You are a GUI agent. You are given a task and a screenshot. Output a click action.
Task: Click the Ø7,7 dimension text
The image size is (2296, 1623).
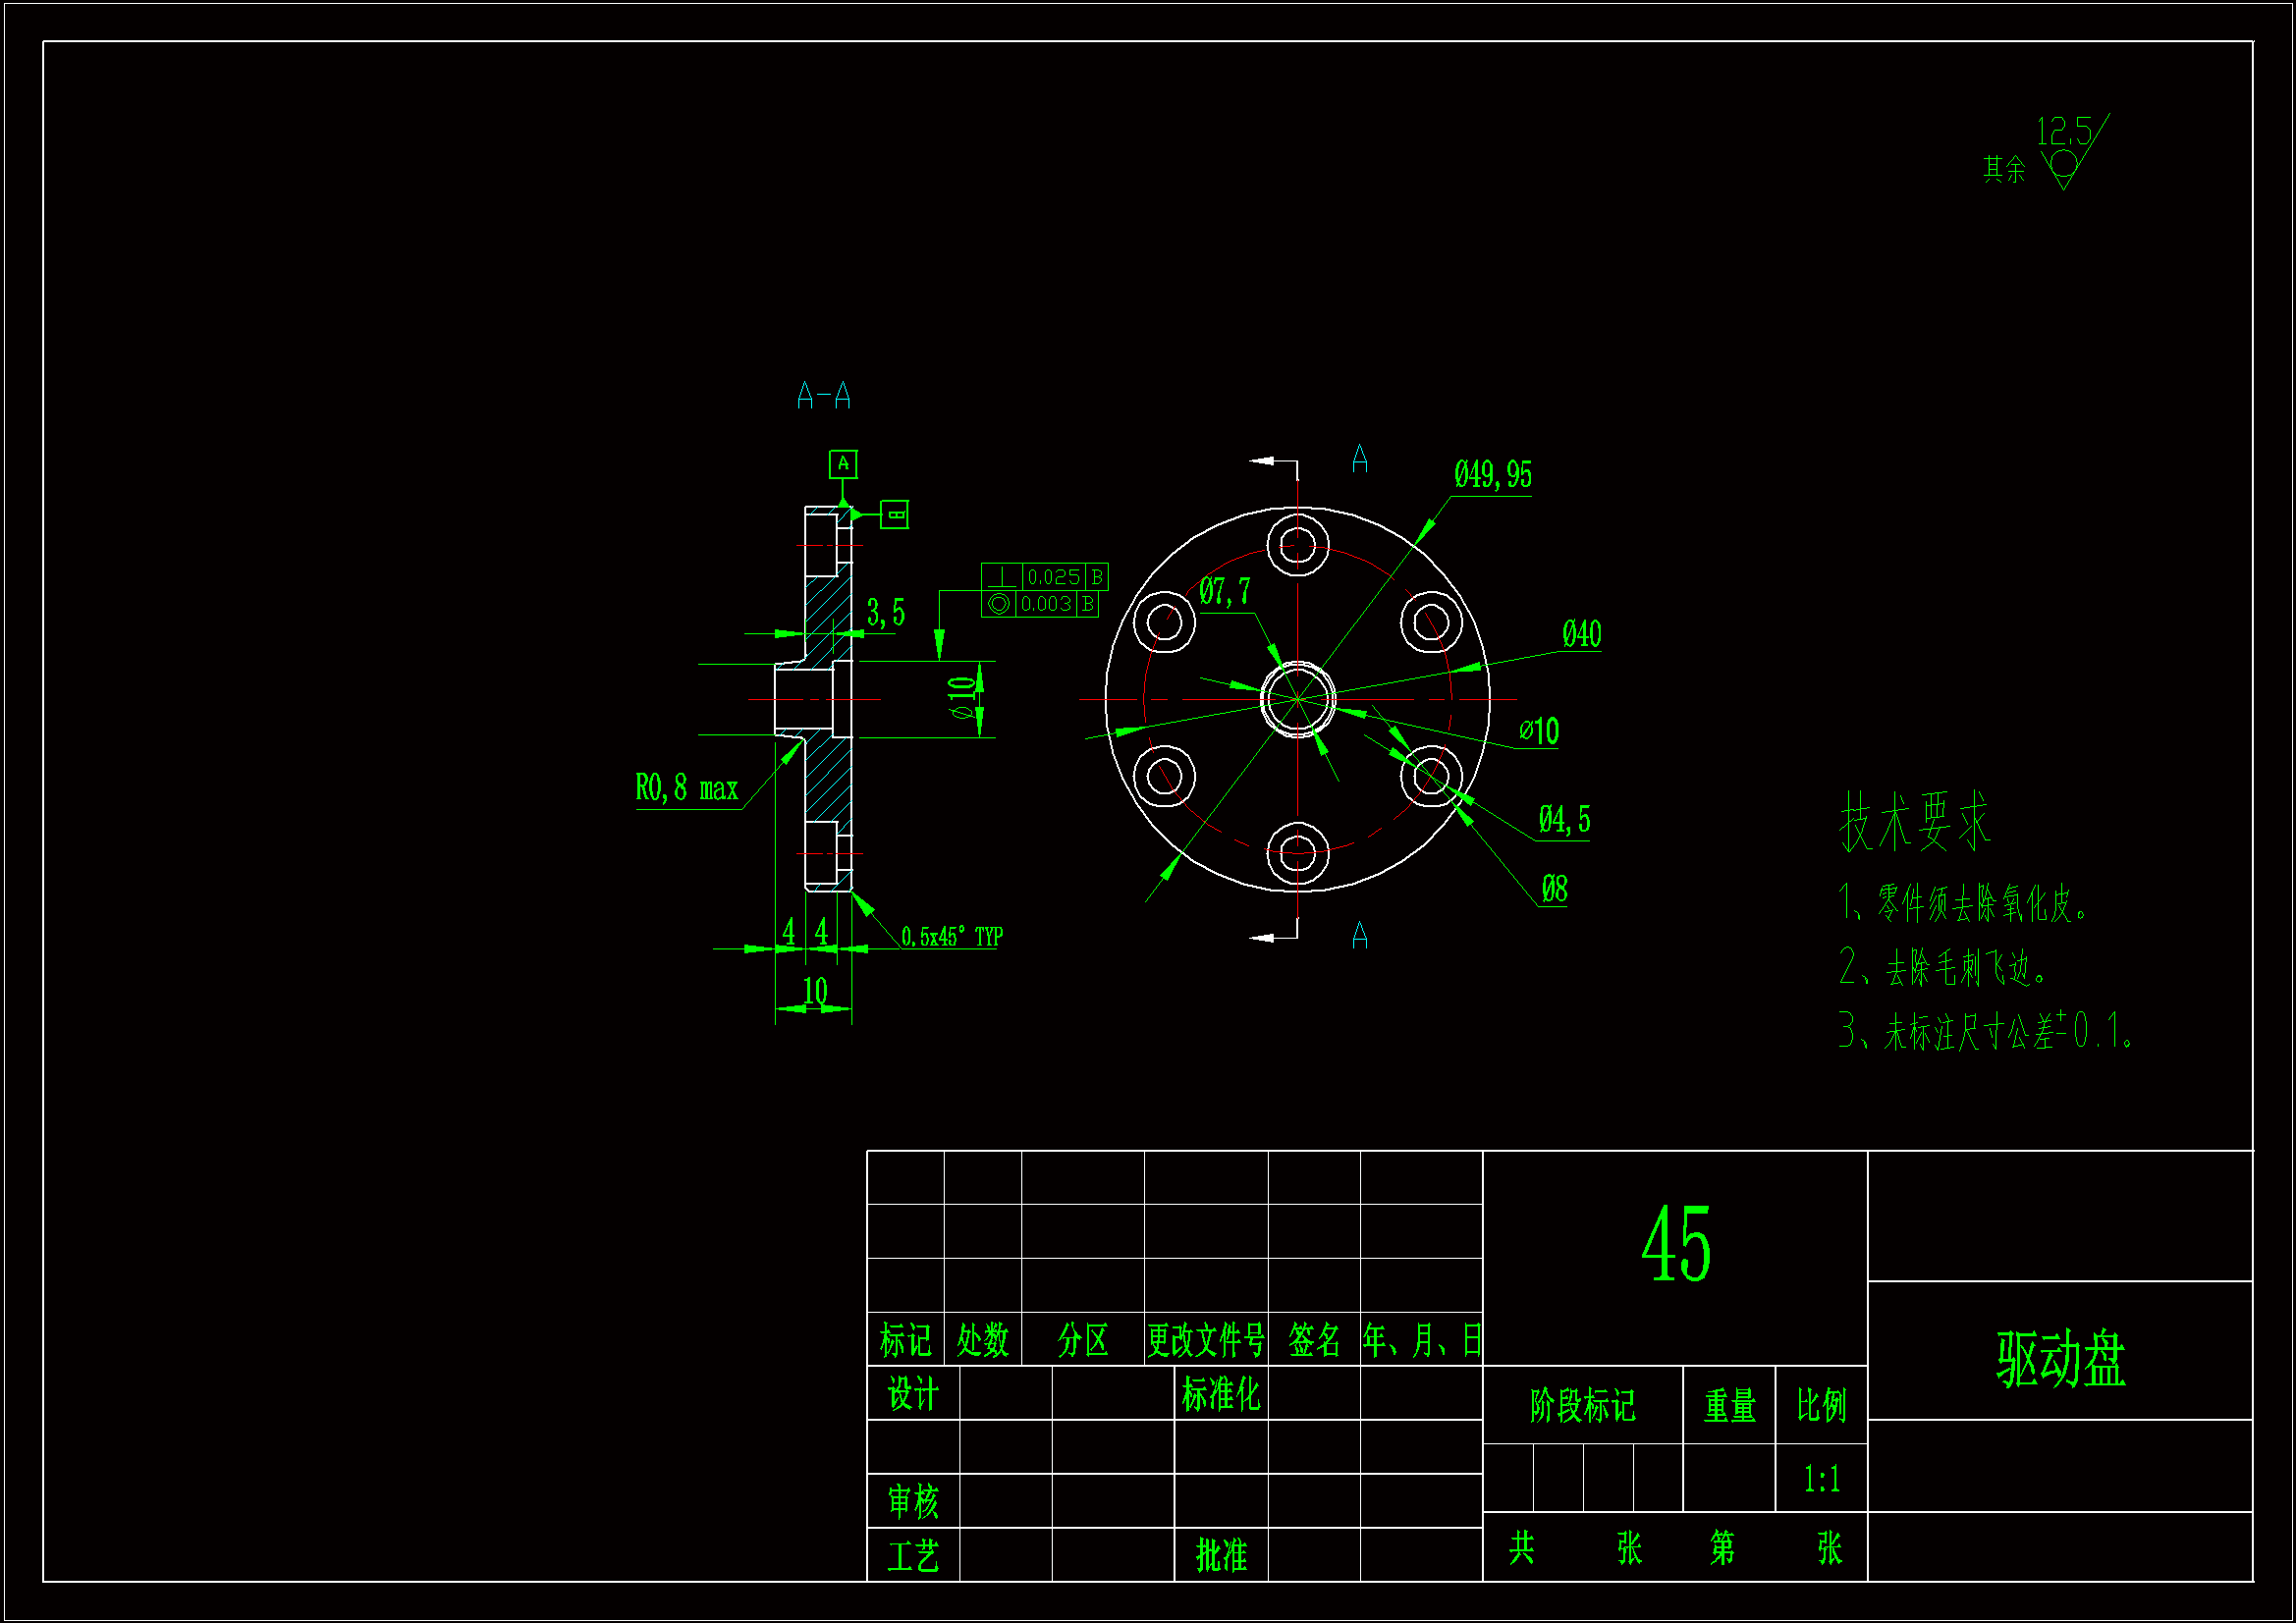click(1224, 592)
